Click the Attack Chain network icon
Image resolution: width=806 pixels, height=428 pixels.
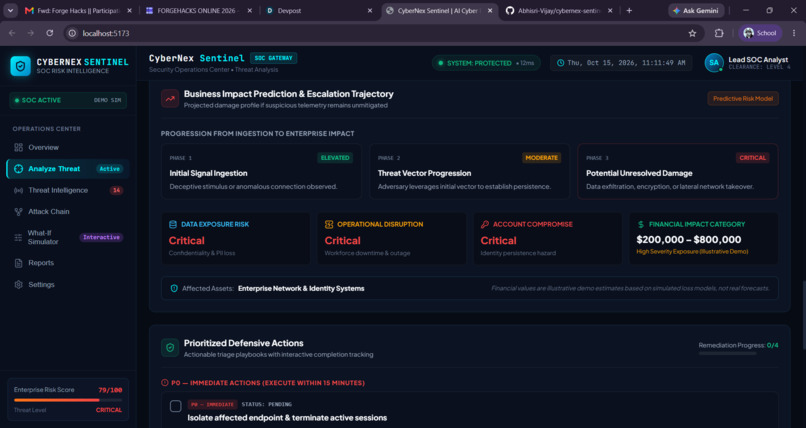[19, 212]
